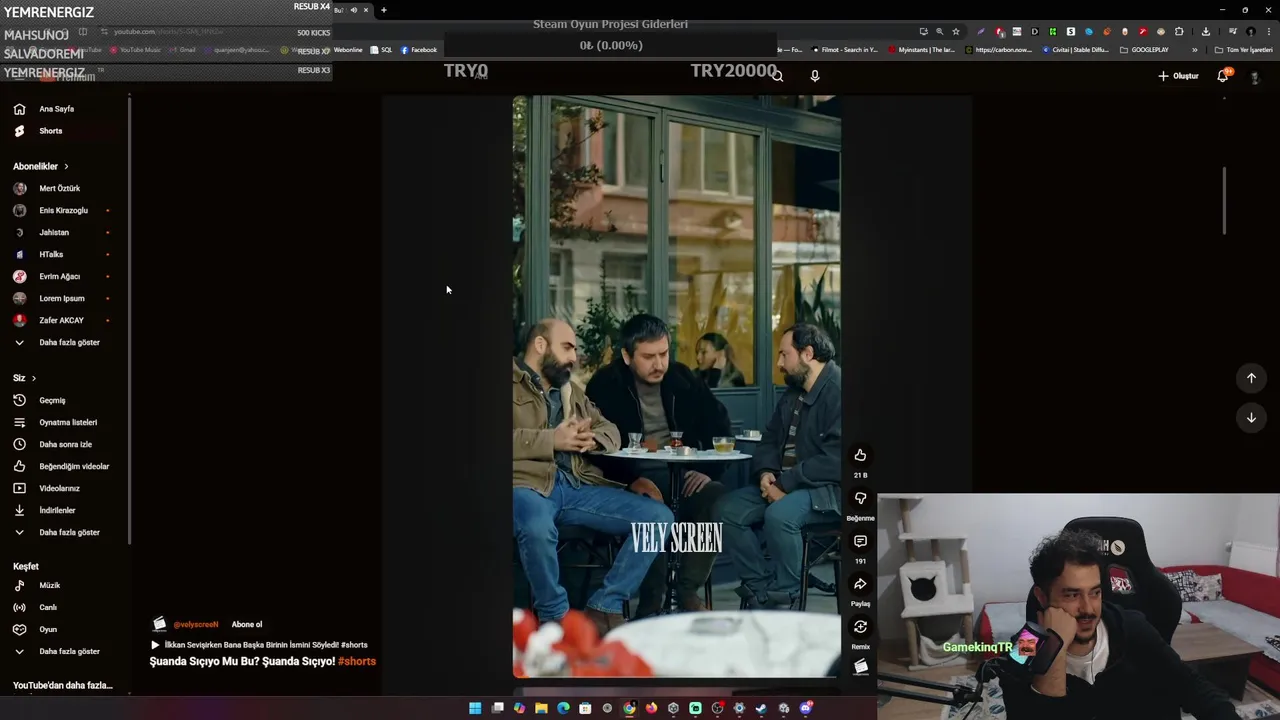Open File Explorer from taskbar
This screenshot has width=1280, height=720.
(541, 708)
